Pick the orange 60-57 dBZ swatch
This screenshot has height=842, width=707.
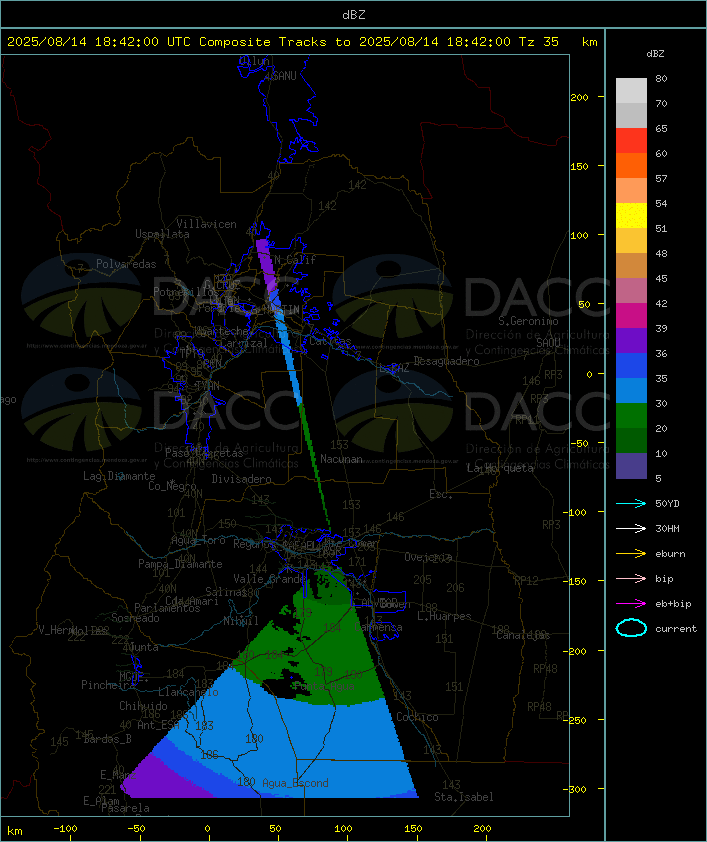(631, 165)
